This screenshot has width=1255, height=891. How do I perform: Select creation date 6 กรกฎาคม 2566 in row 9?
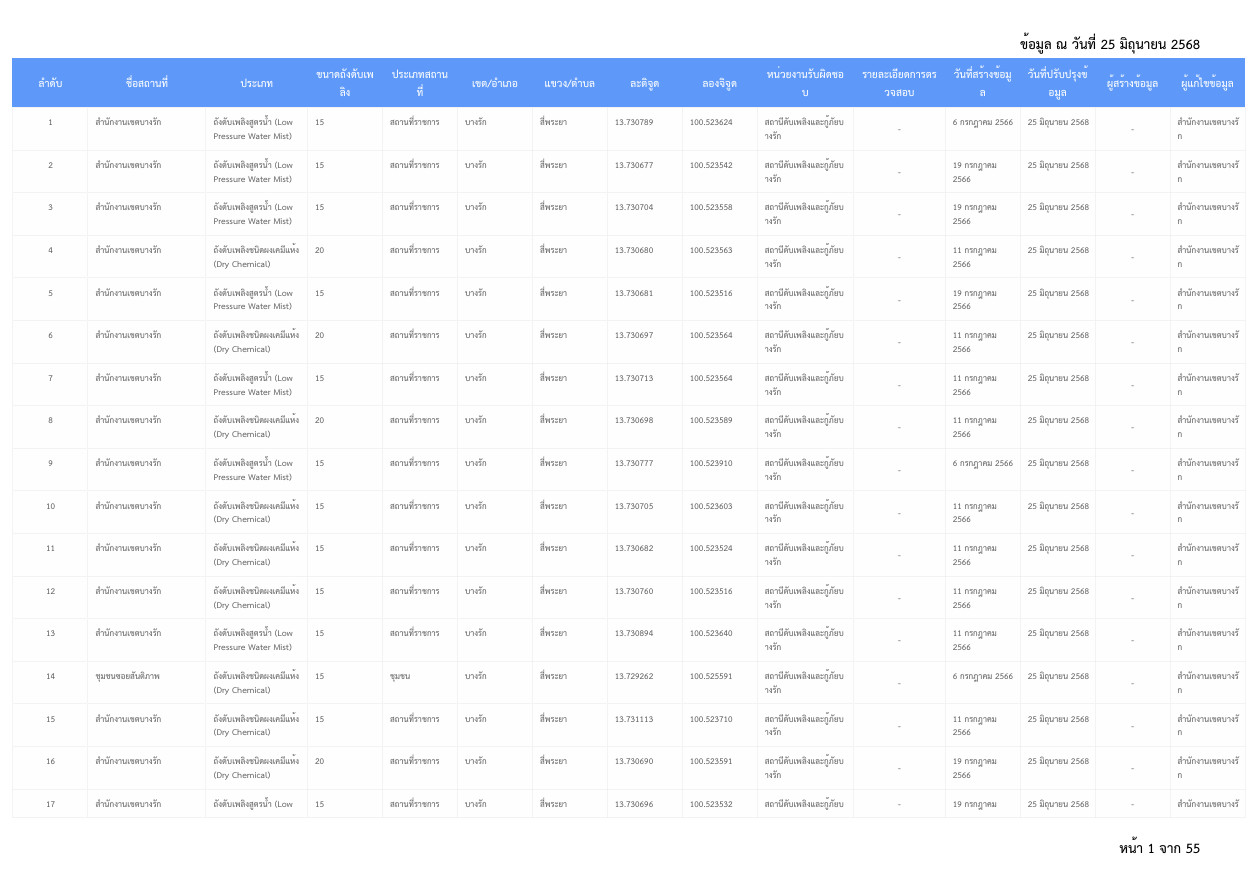(x=983, y=463)
